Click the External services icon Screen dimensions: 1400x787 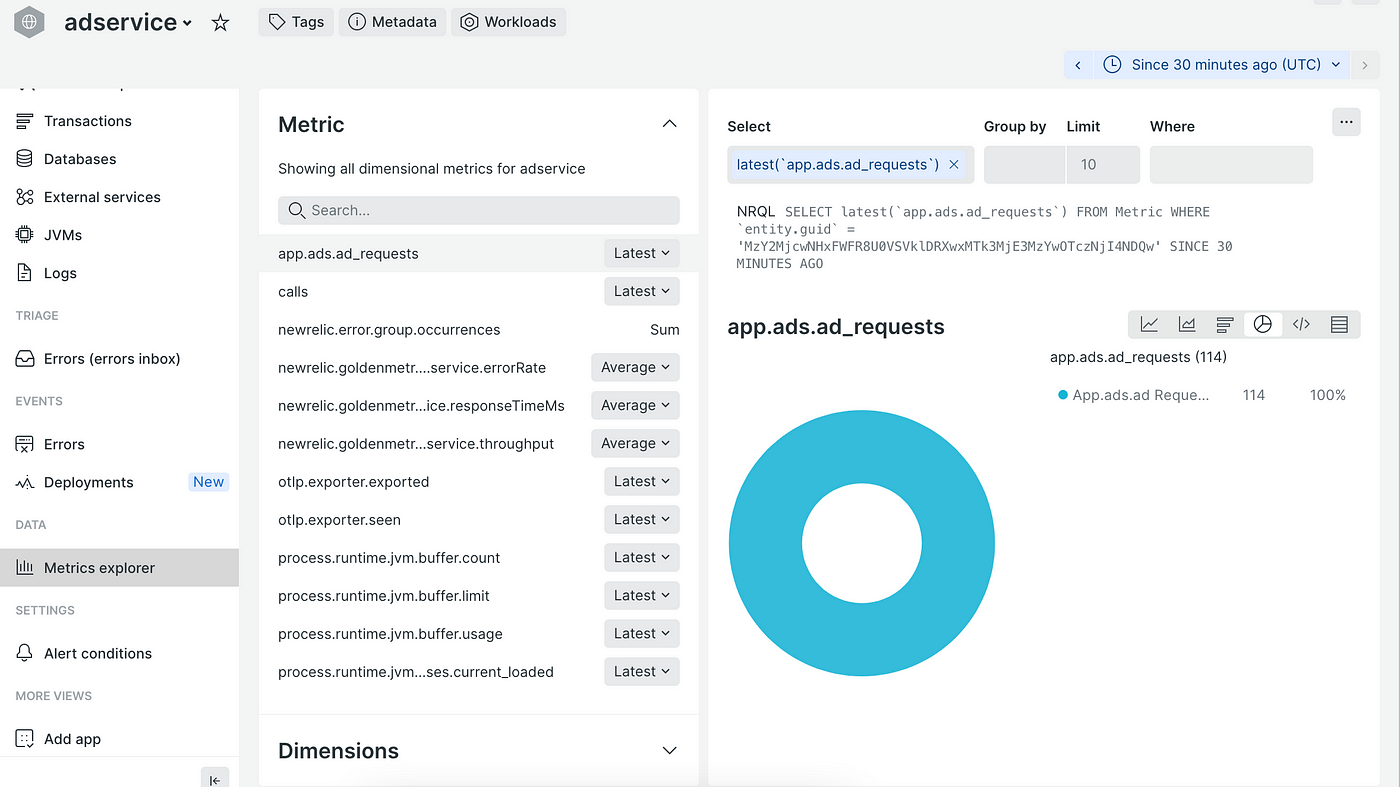tap(25, 197)
